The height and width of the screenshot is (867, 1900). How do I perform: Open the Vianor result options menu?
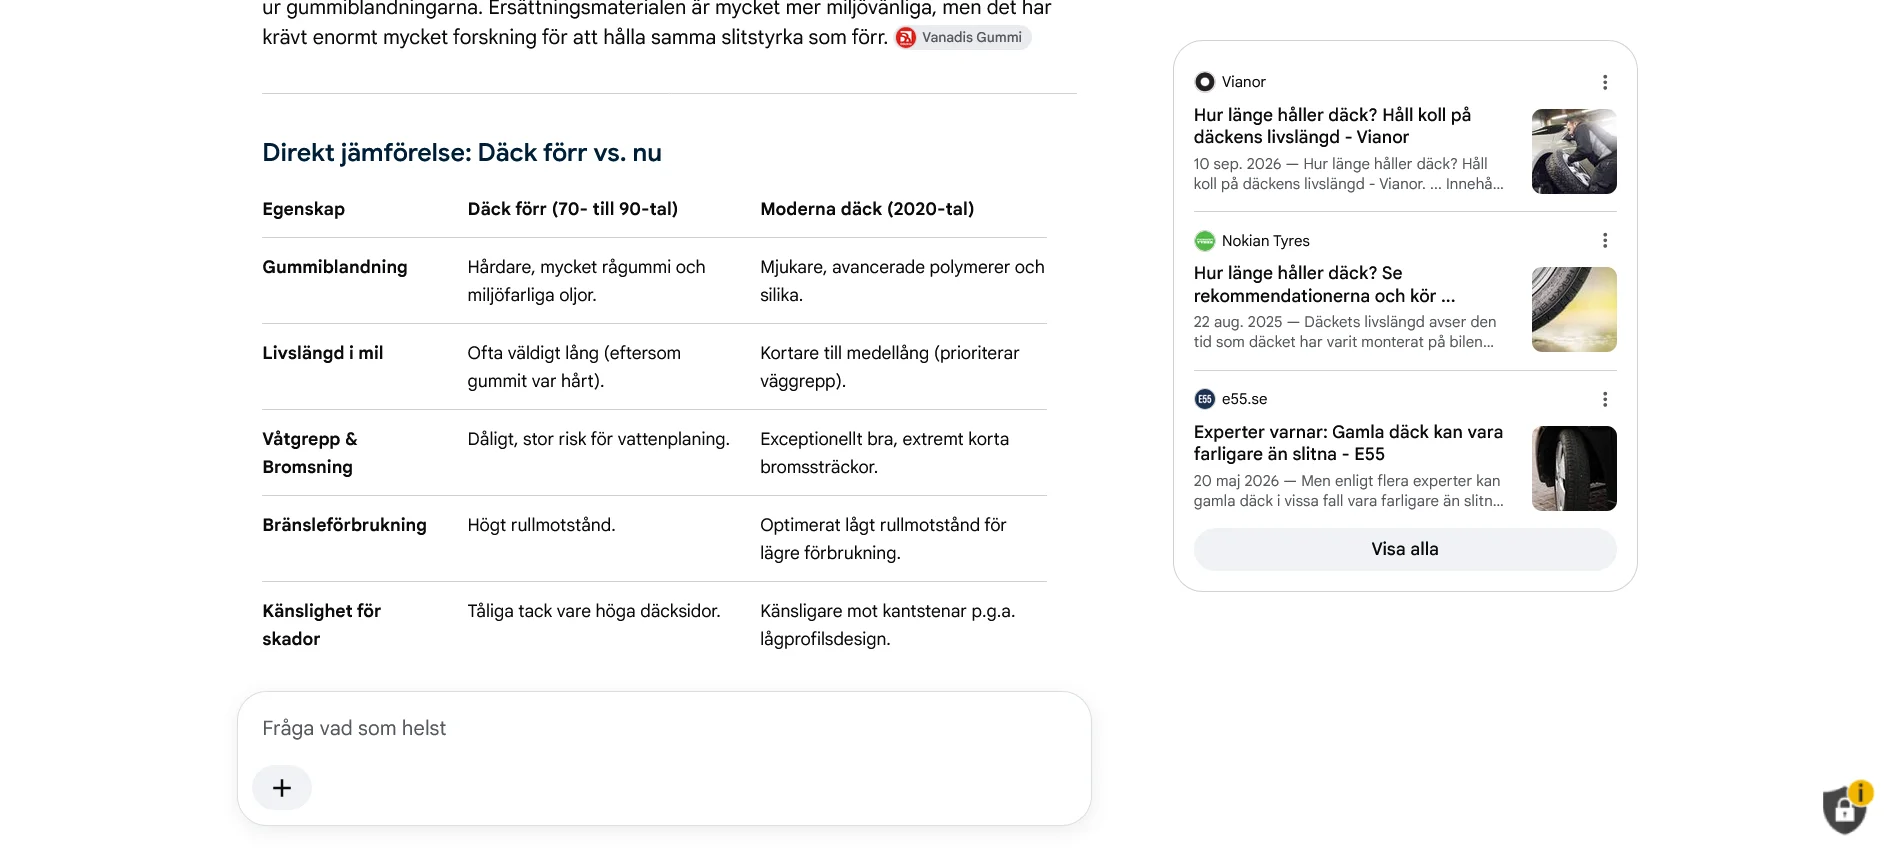point(1605,82)
